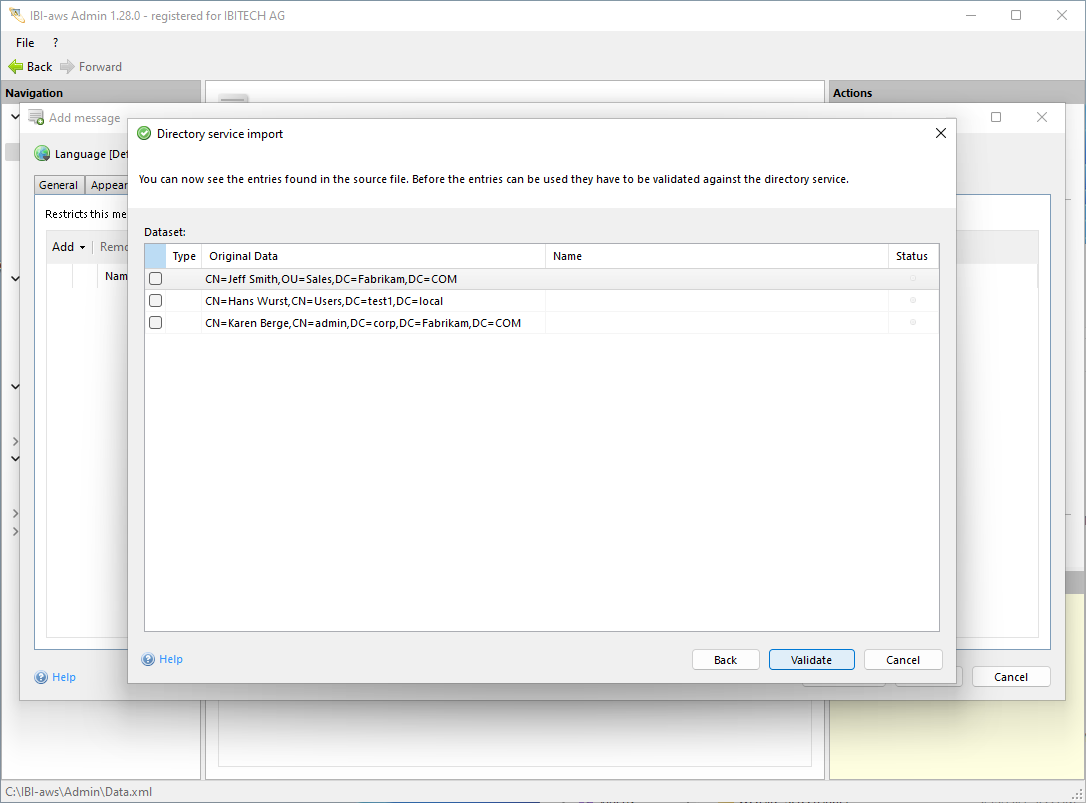Tick the Karen Berge entry checkbox

(x=155, y=323)
